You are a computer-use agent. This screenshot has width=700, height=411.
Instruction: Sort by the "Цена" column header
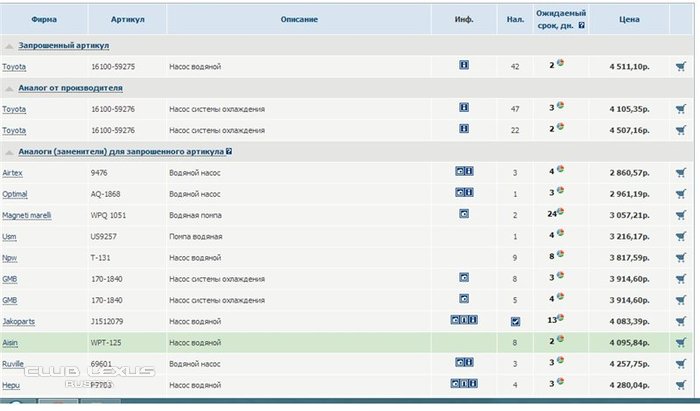[628, 19]
